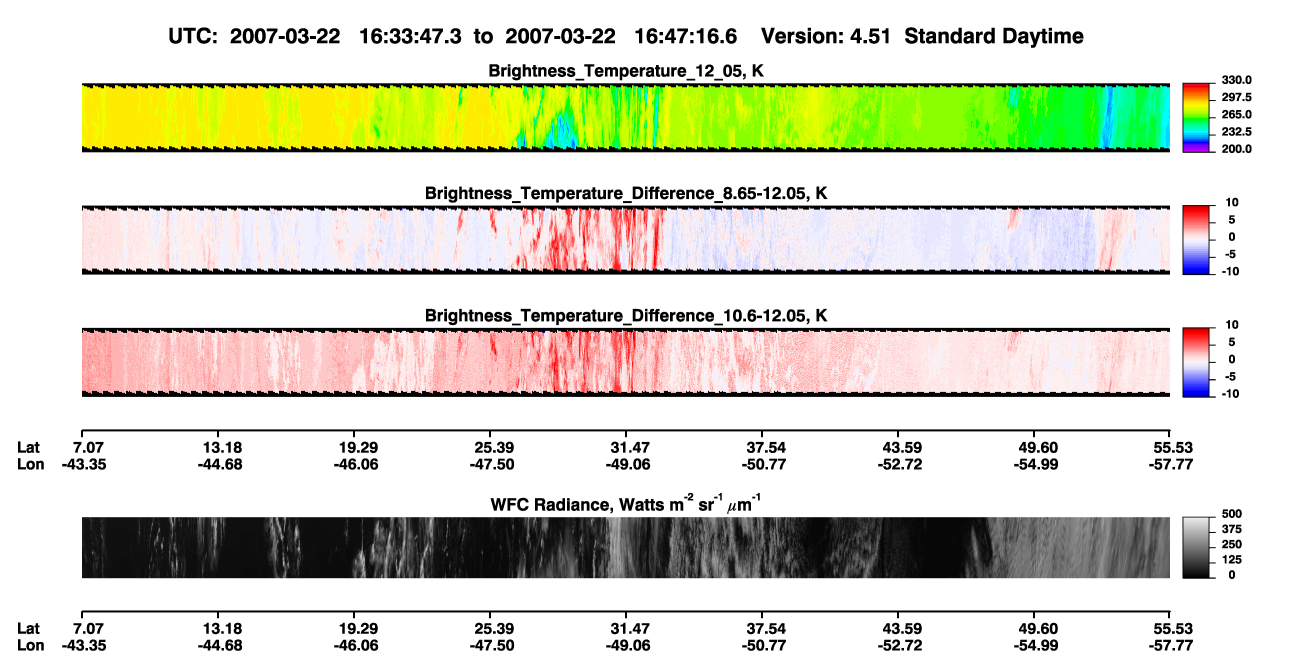Click the 200.0 colorbar tick label
This screenshot has width=1300, height=667.
1237,148
